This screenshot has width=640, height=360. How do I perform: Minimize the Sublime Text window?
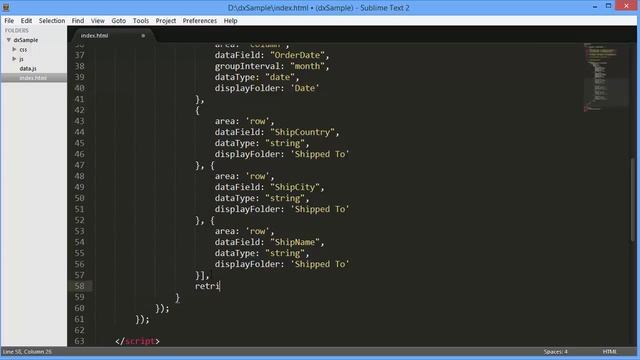tap(595, 7)
